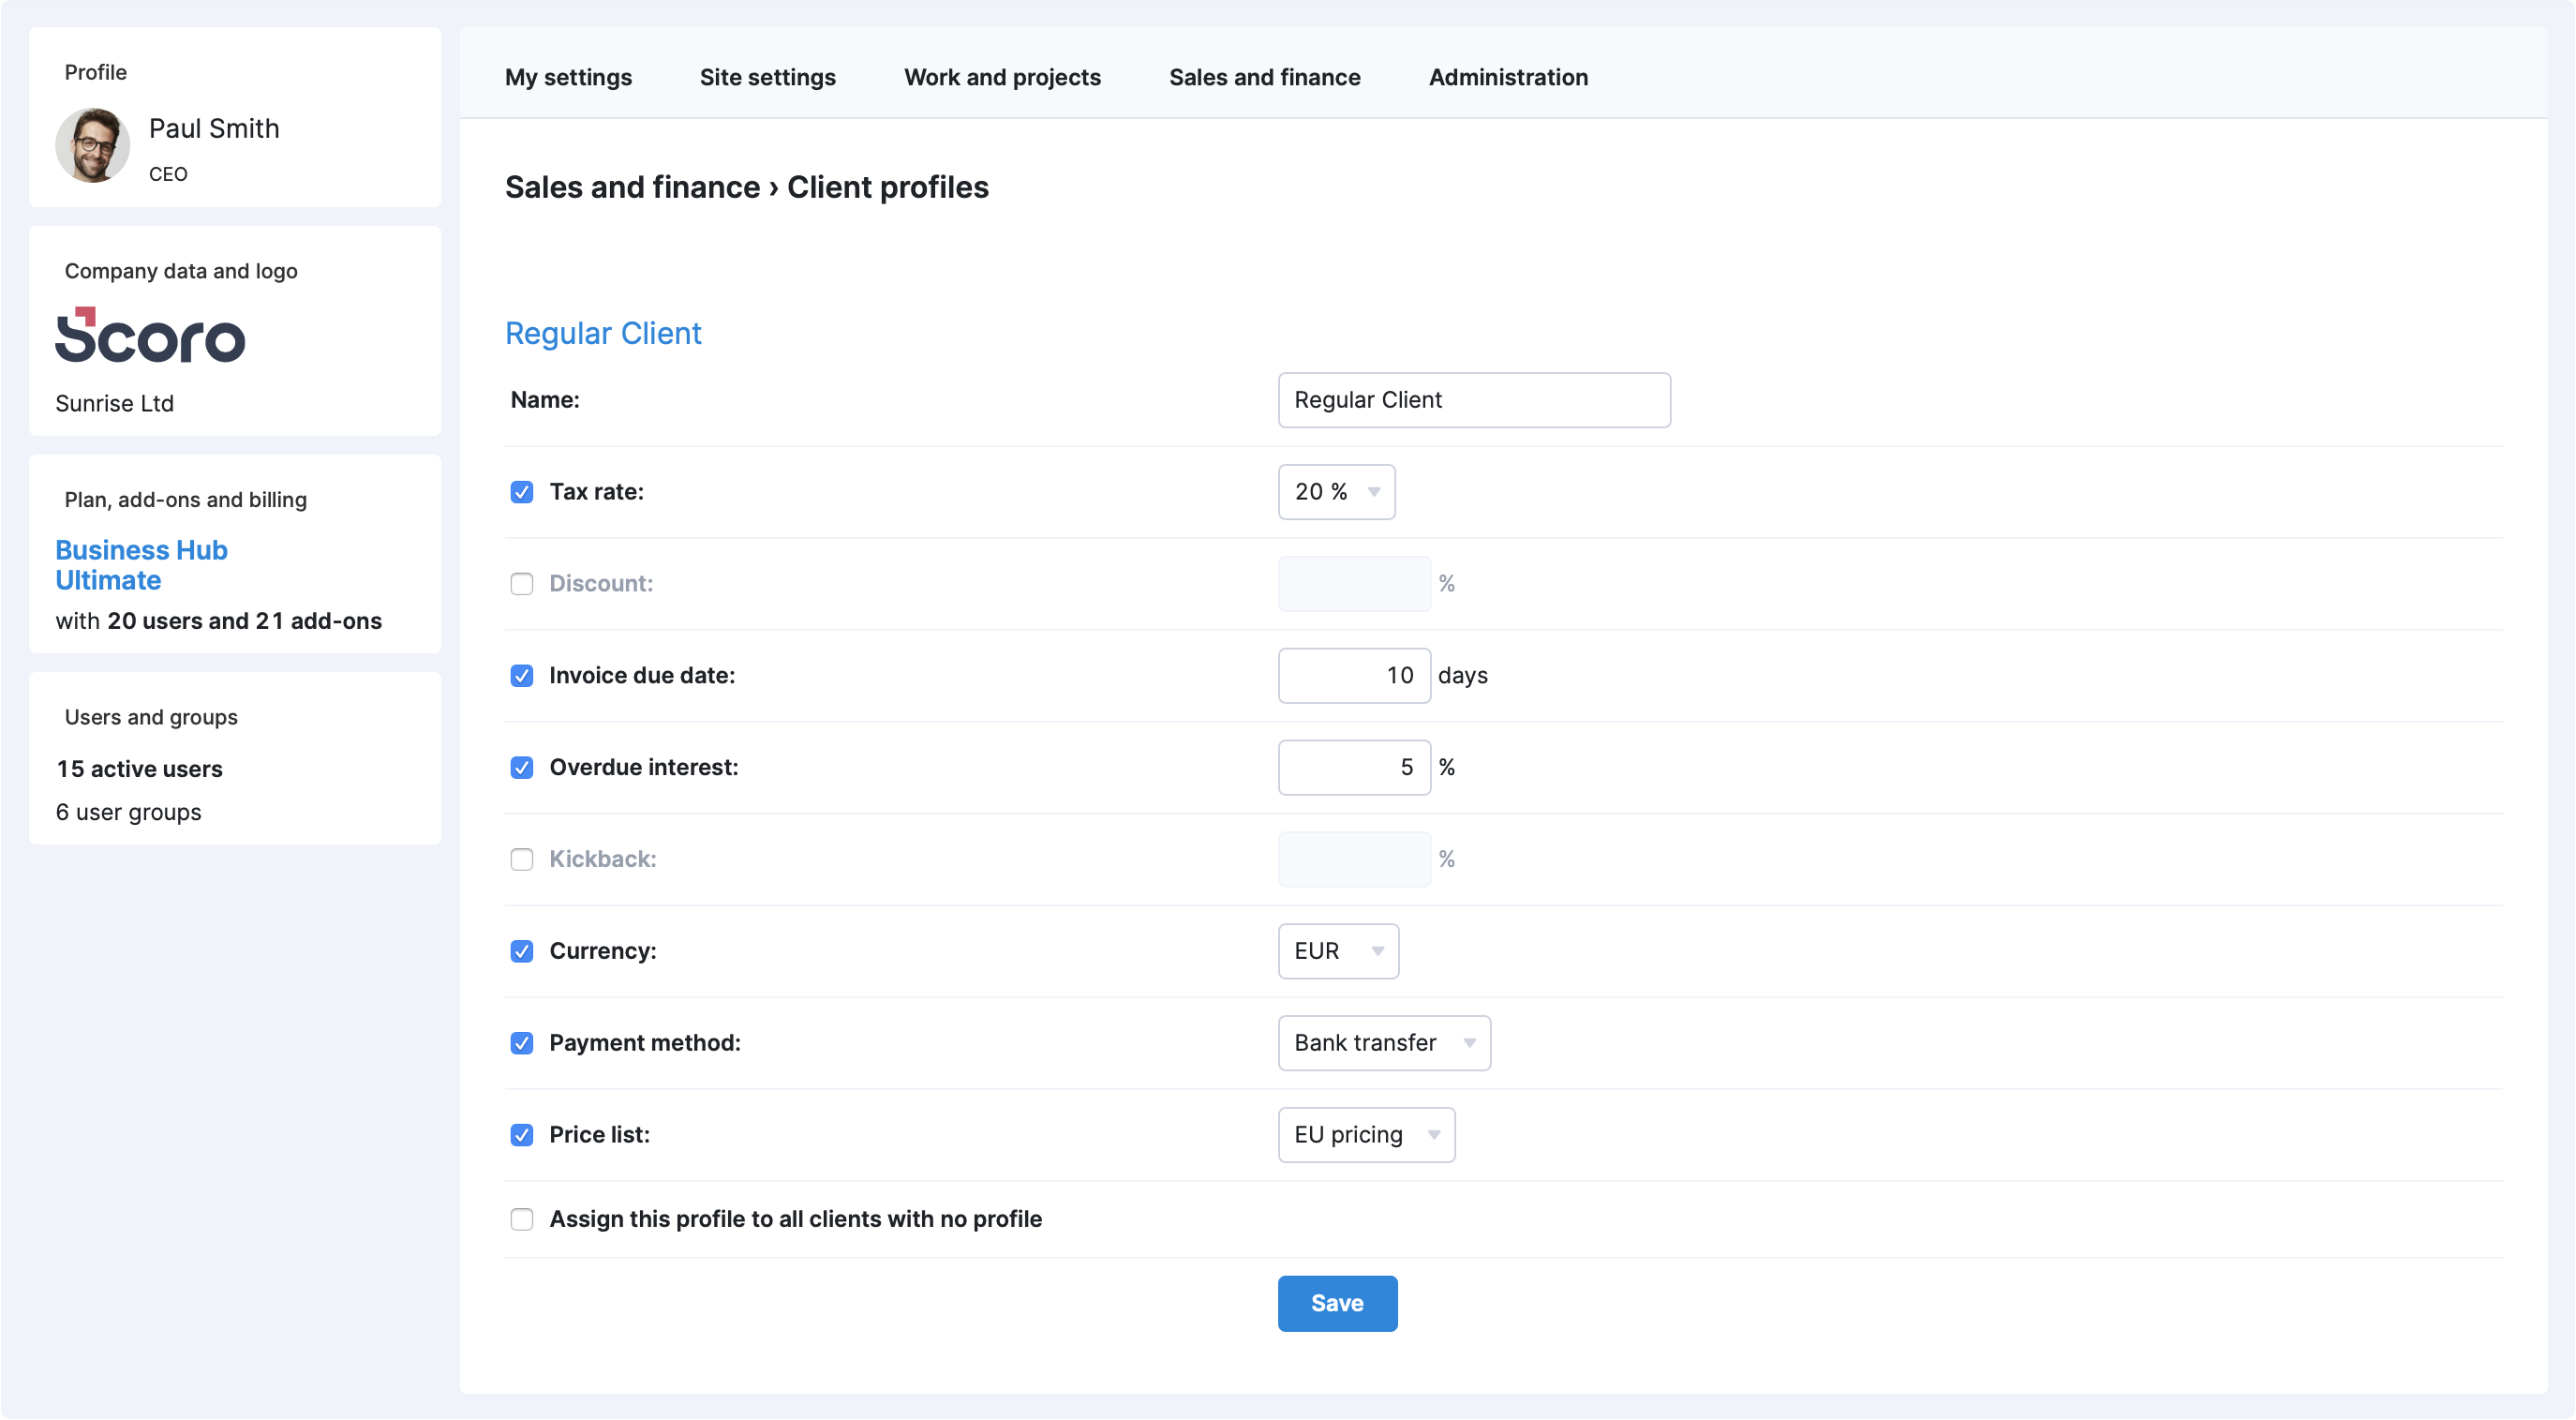The height and width of the screenshot is (1420, 2576).
Task: Click the Paul Smith profile name
Action: pos(214,128)
